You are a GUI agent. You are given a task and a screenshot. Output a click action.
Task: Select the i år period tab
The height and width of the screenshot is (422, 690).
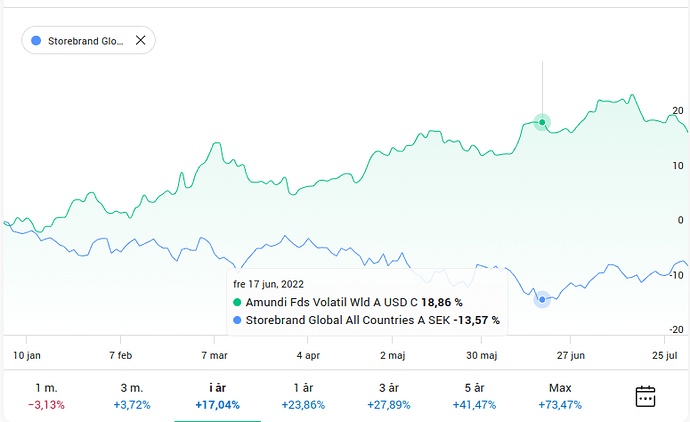pyautogui.click(x=217, y=396)
